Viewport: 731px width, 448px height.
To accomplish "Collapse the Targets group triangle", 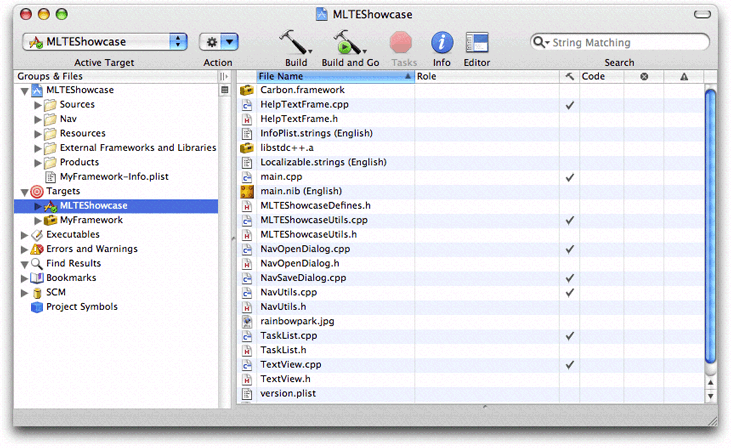I will (x=24, y=191).
